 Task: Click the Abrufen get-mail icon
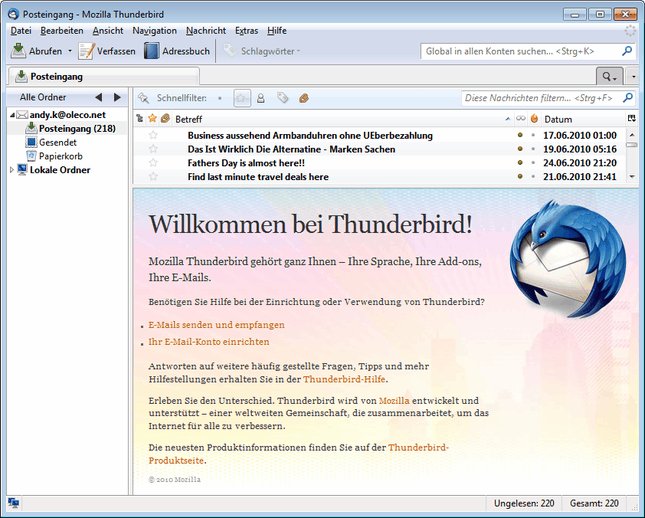18,51
